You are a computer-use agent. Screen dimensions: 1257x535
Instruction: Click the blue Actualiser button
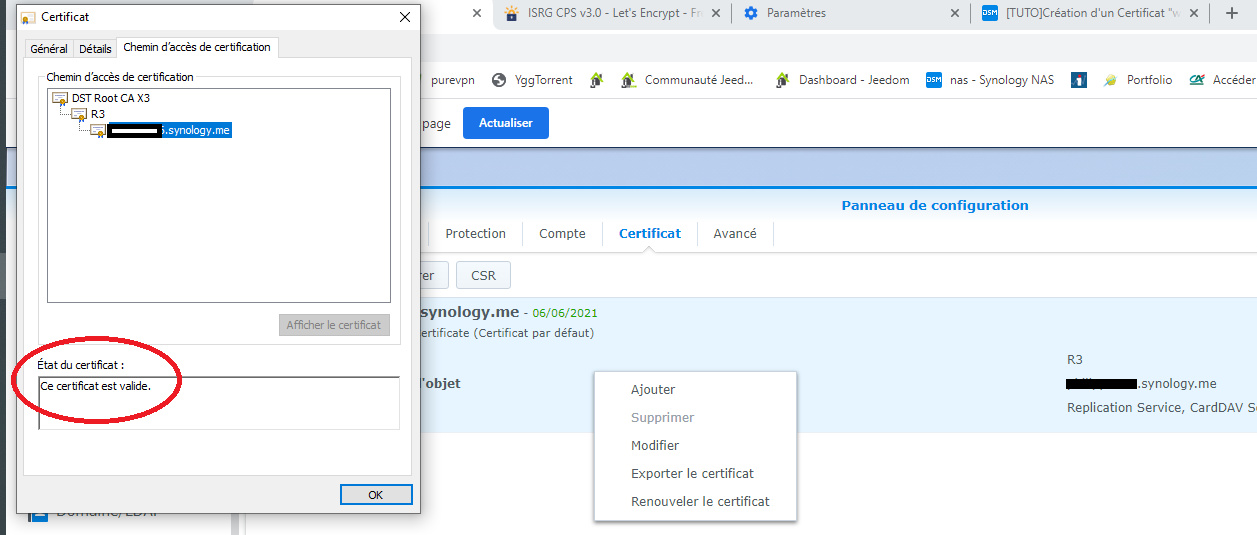point(506,123)
